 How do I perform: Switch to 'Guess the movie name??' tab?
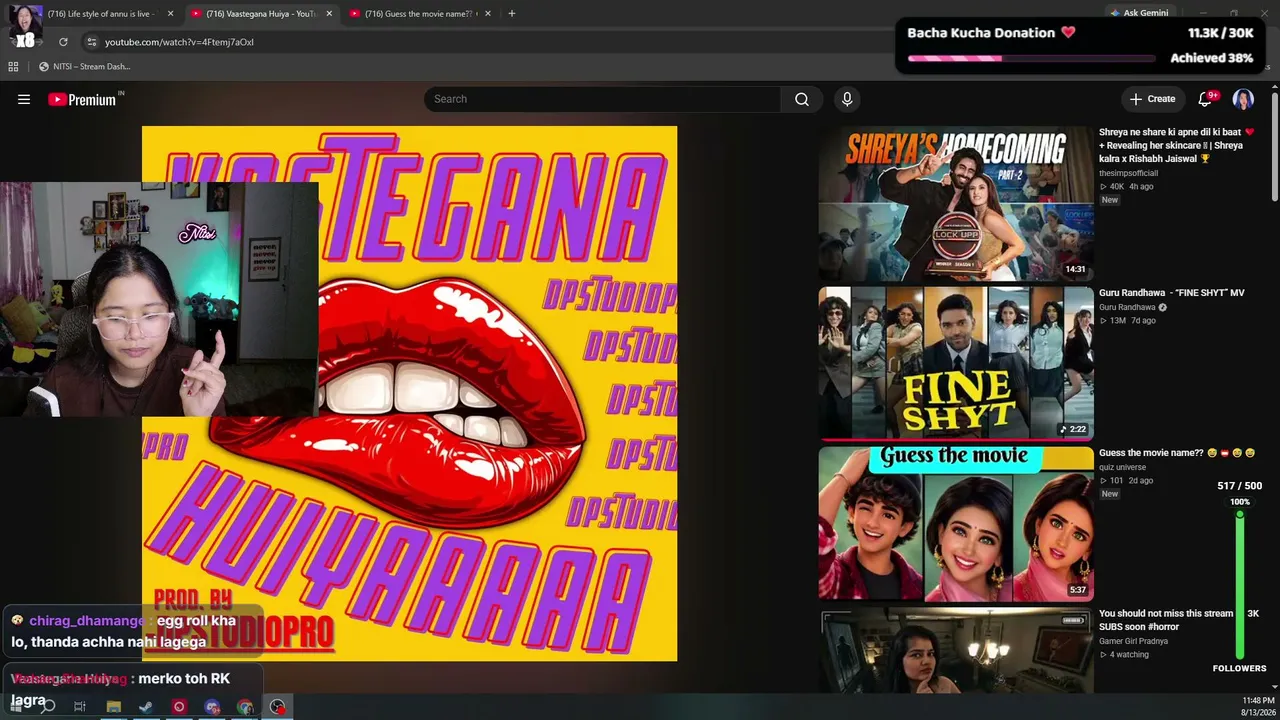[x=420, y=14]
